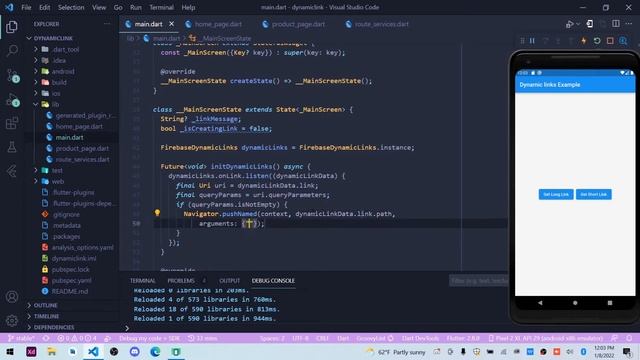The width and height of the screenshot is (640, 360).
Task: Open Explorer Views and More Actions ellipsis
Action: click(x=107, y=24)
